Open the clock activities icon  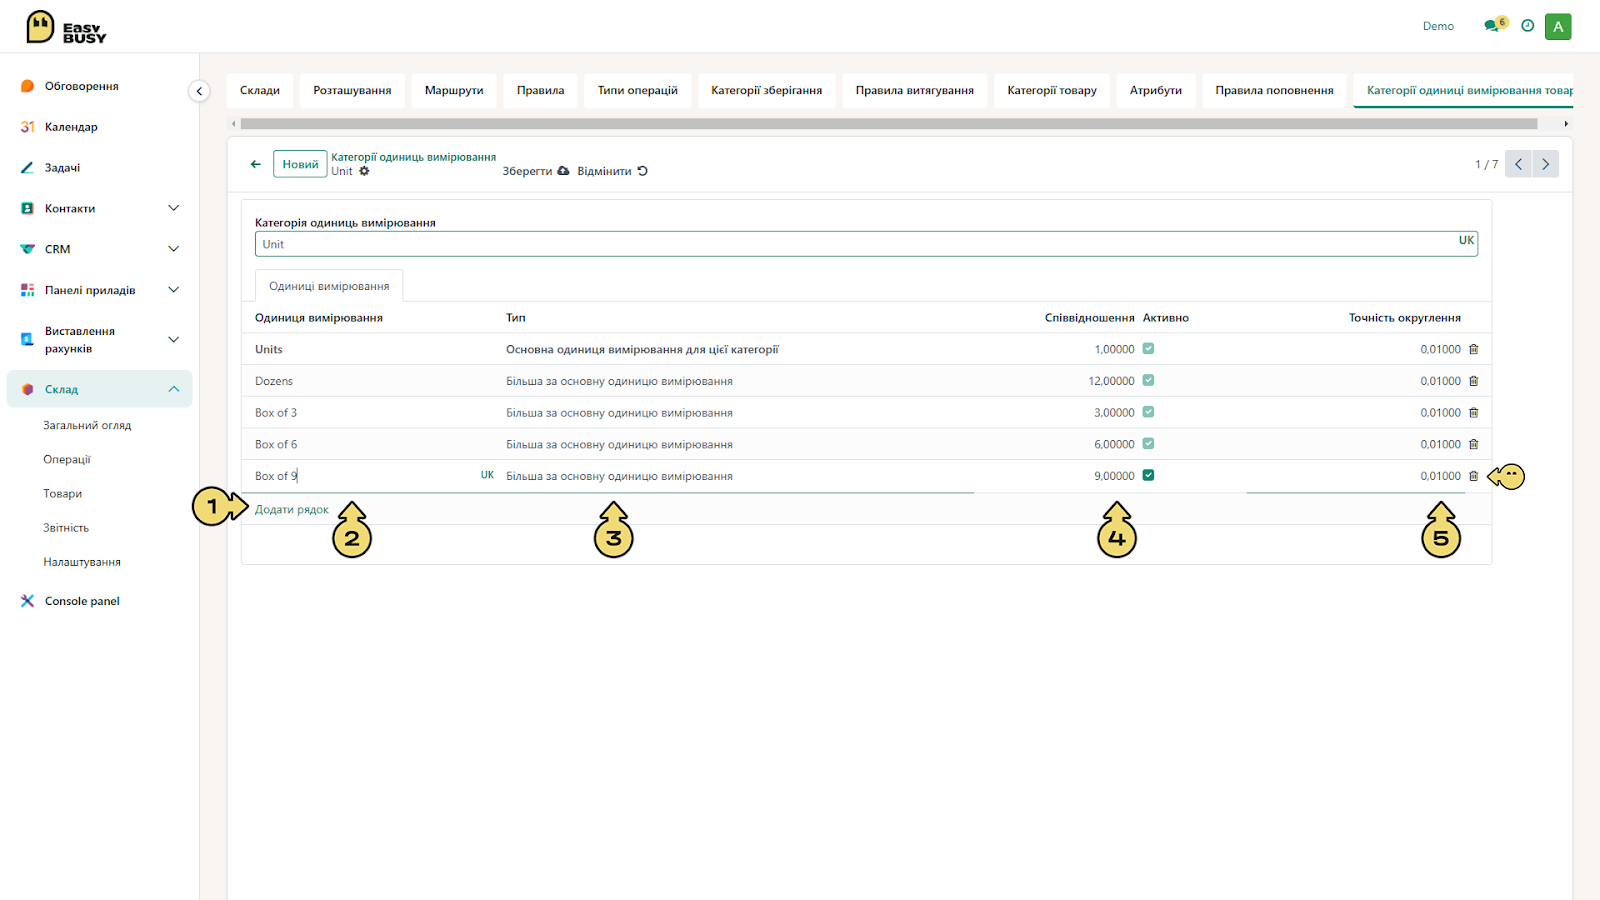1527,26
